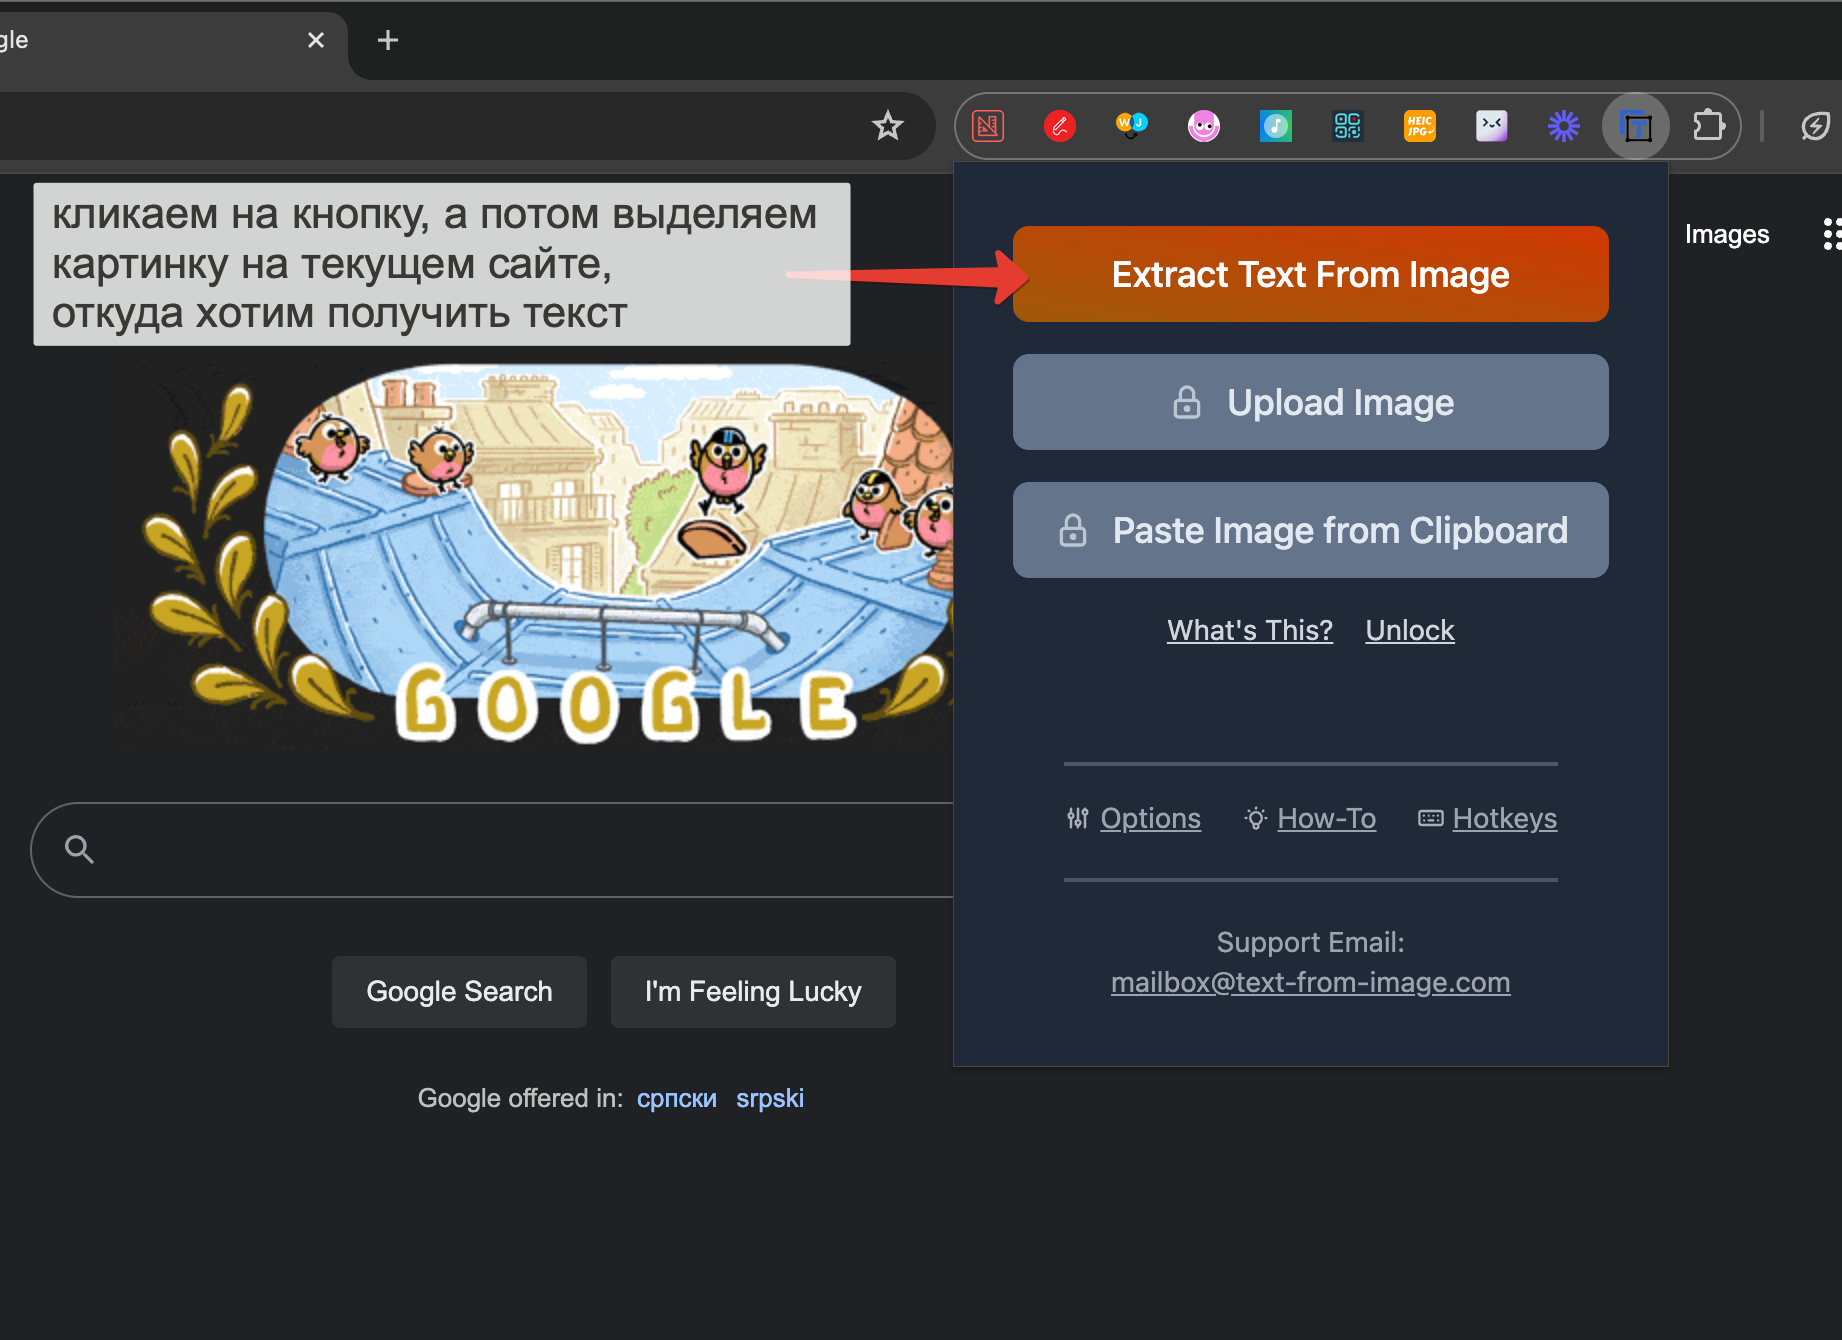
Task: Click the QR code extension icon
Action: click(x=1347, y=126)
